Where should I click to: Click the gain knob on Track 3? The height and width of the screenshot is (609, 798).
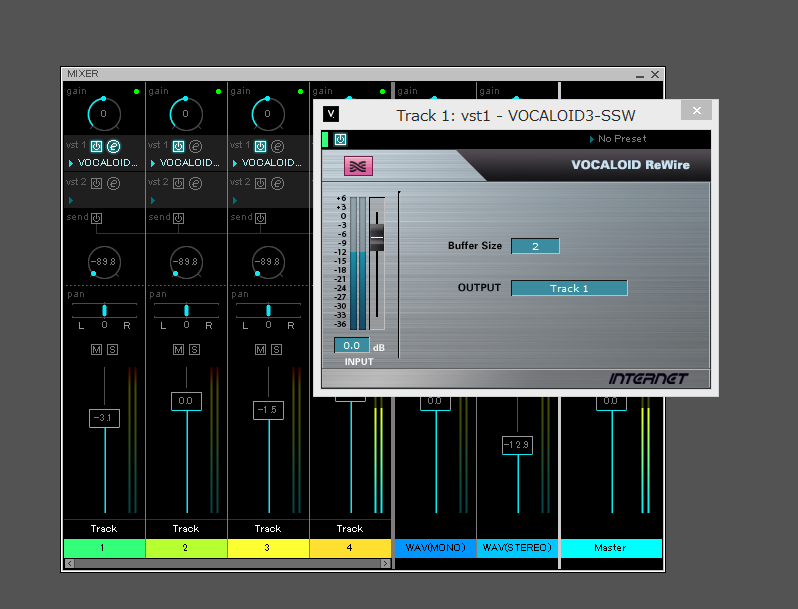268,113
